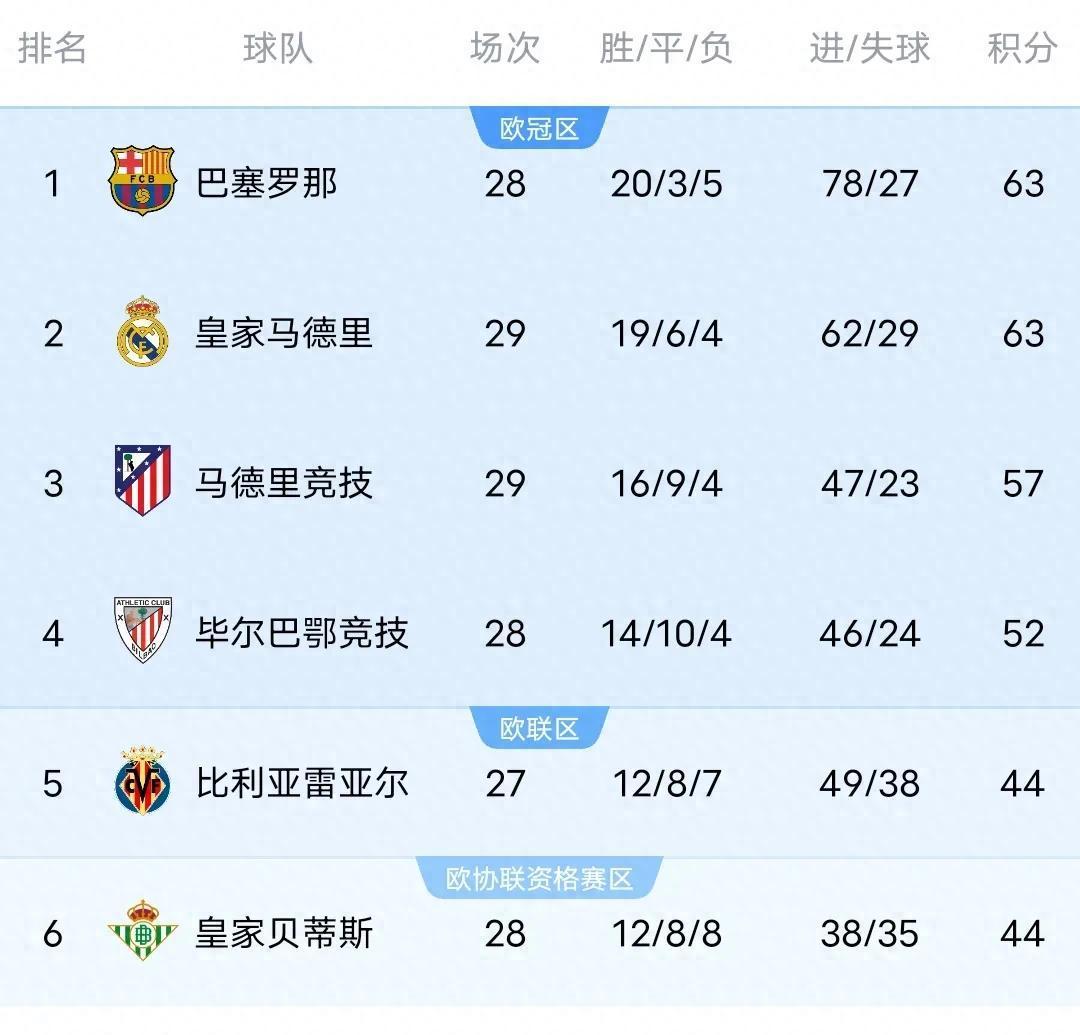Click the 排名 column header

click(52, 48)
